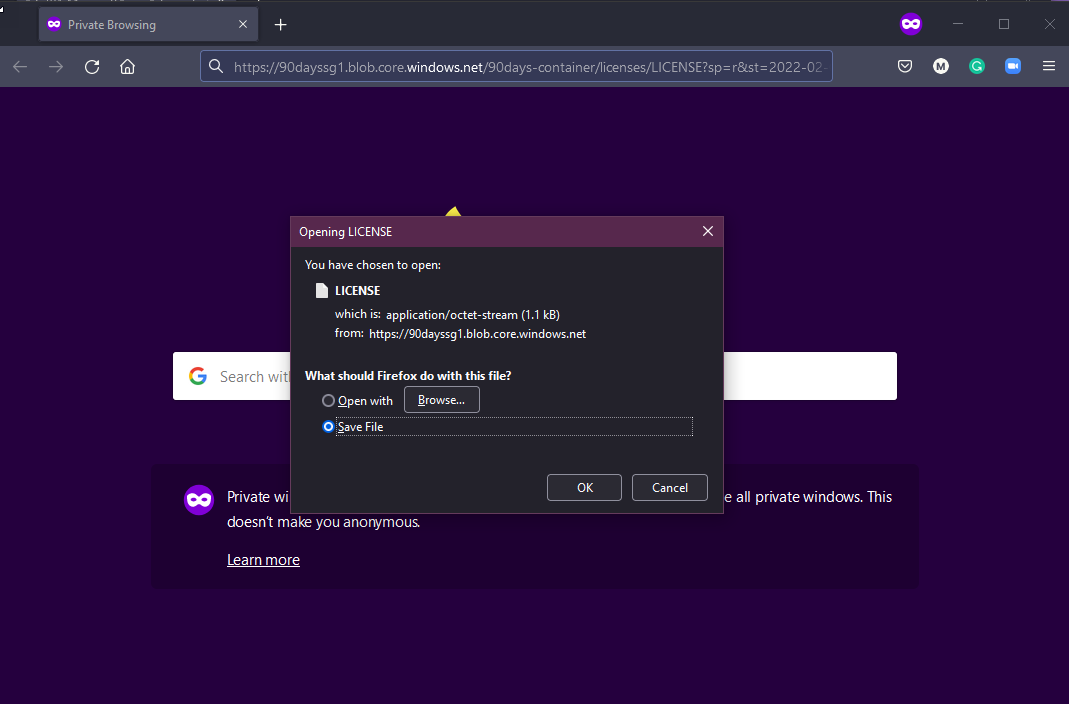
Task: Click the URL address bar
Action: pos(520,67)
